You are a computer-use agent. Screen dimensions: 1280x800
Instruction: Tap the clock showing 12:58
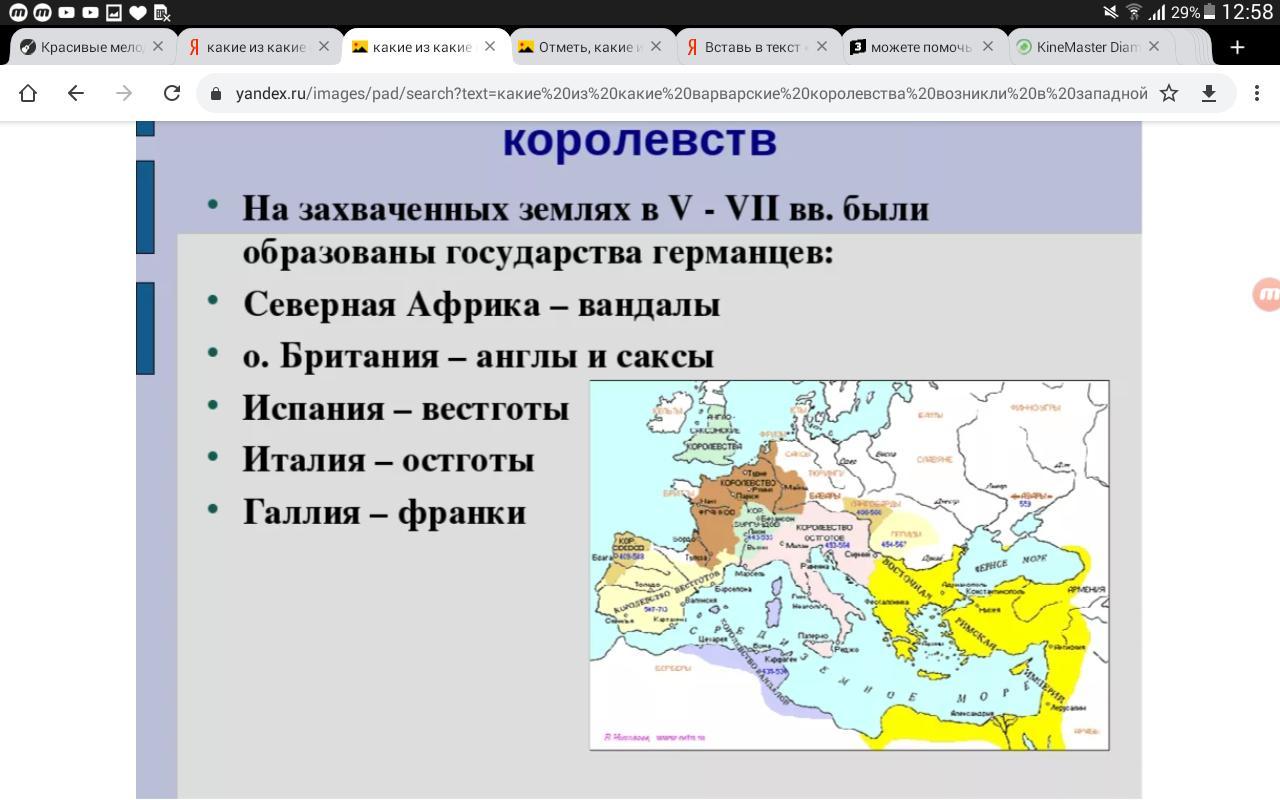pos(1248,12)
